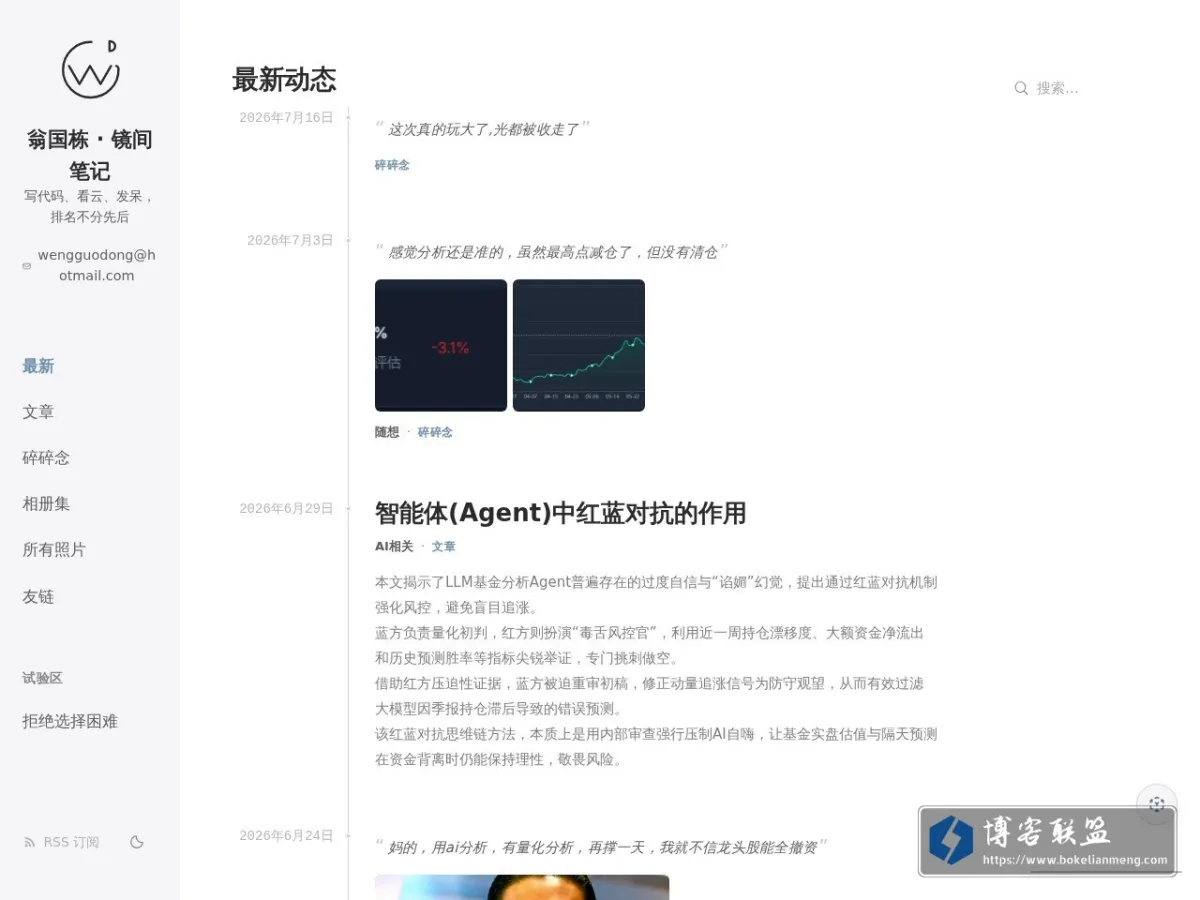The height and width of the screenshot is (900, 1200).
Task: Click the floating round widget button
Action: [1157, 804]
